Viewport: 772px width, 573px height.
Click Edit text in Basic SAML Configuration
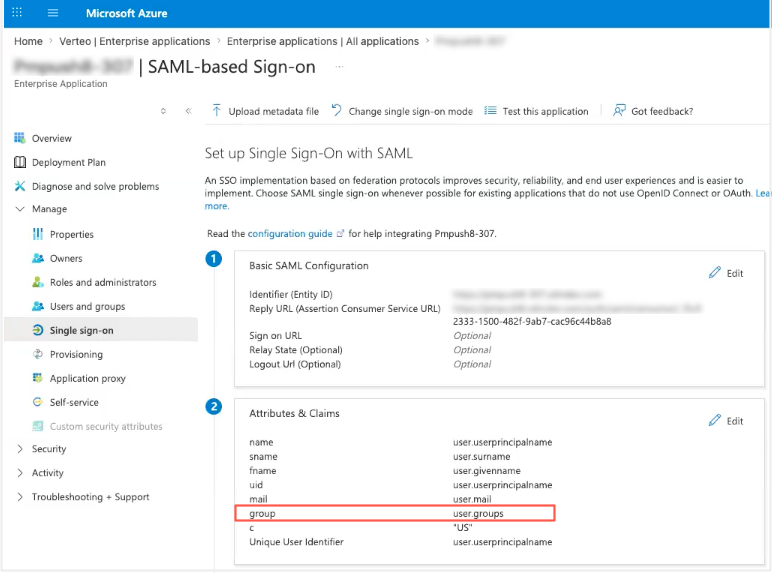735,273
